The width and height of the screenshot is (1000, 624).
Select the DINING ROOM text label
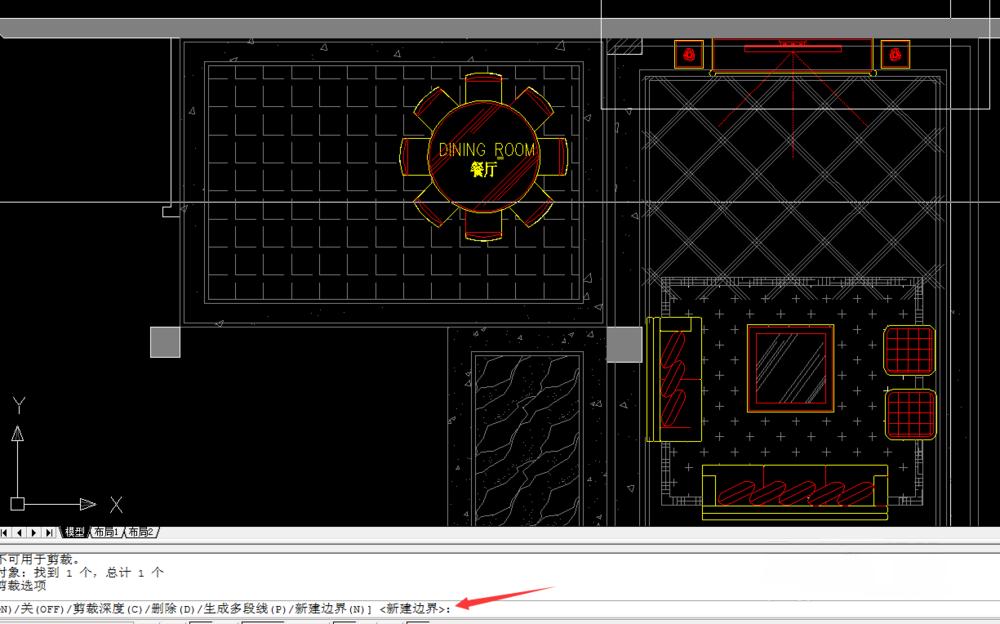point(487,150)
